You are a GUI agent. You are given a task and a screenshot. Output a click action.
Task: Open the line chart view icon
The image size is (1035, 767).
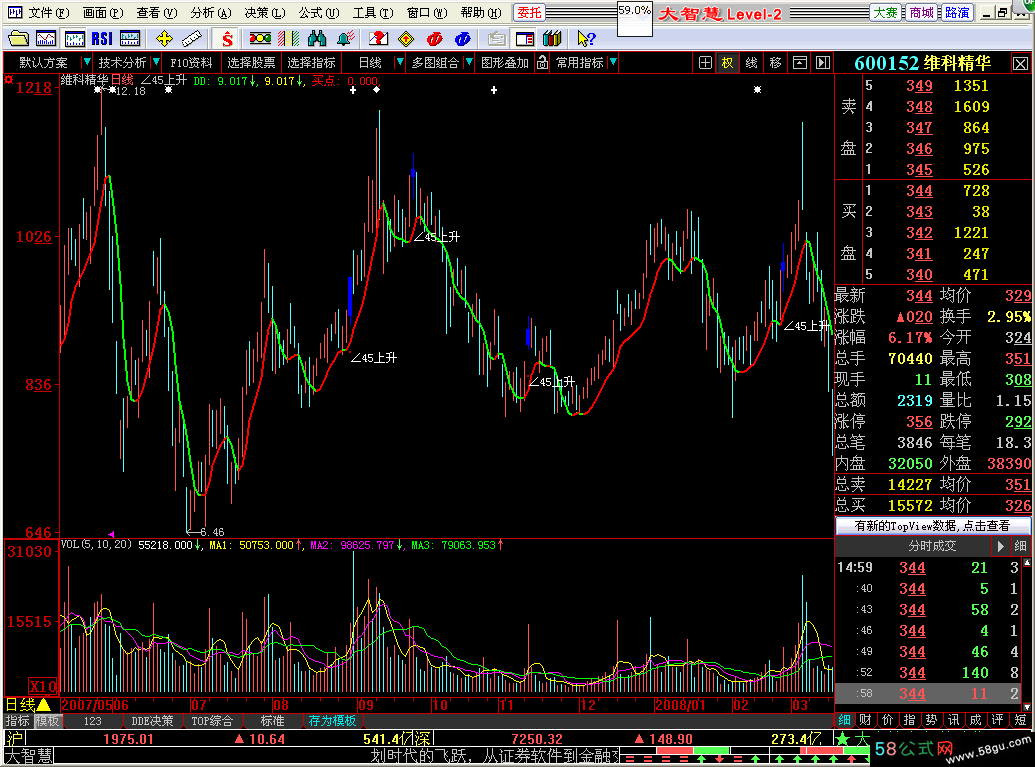46,39
